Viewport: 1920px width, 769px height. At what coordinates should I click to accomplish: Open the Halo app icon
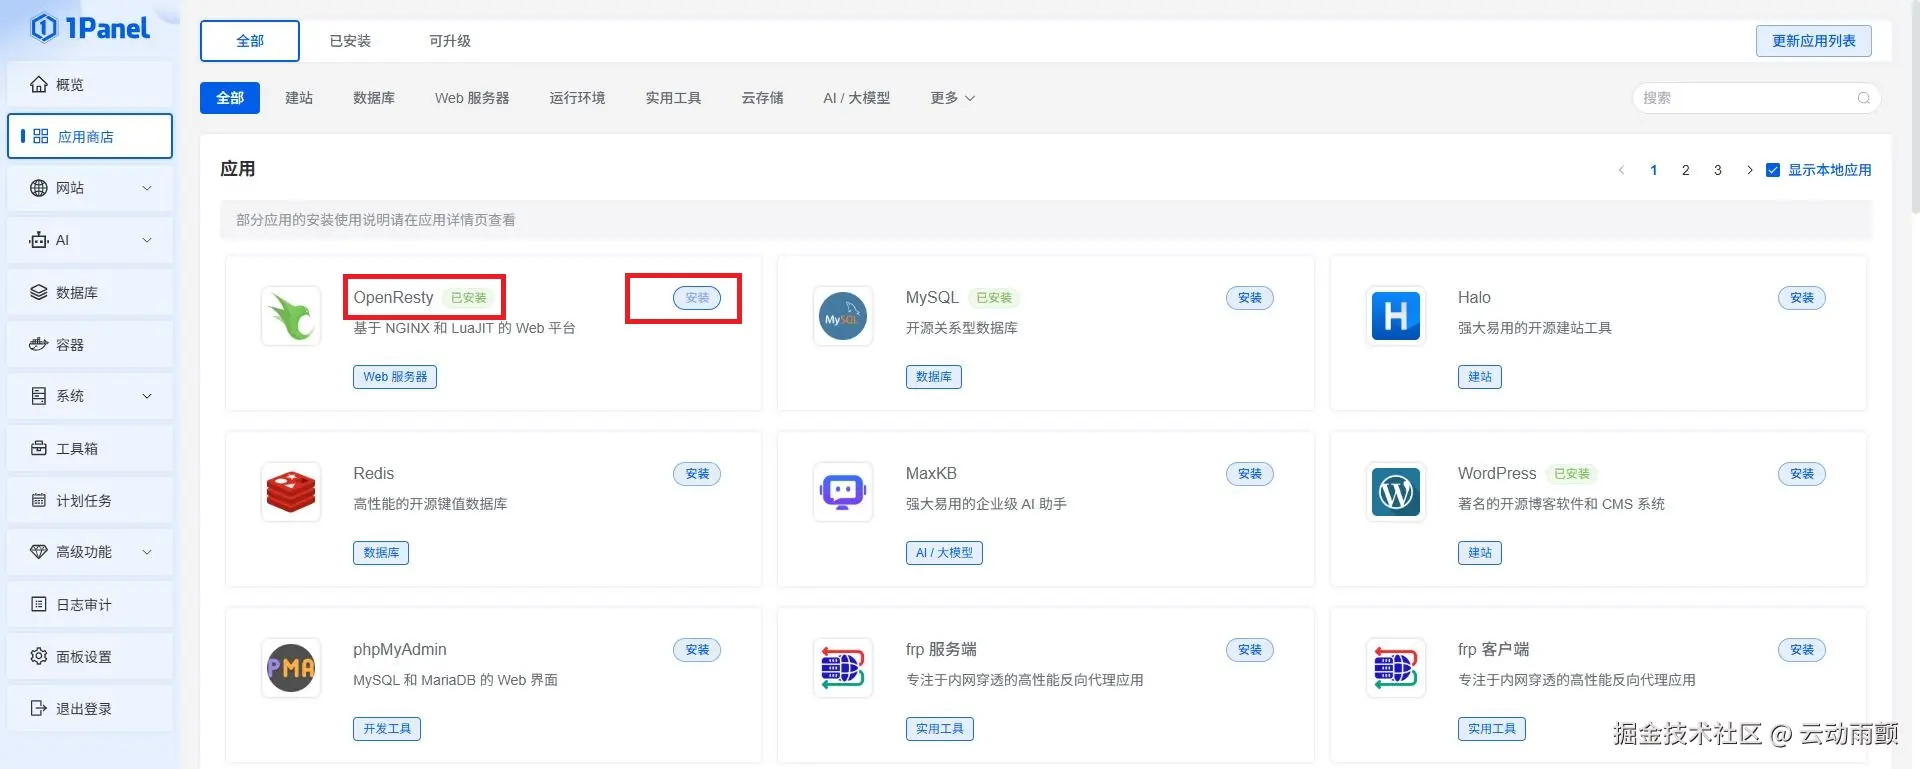tap(1396, 316)
